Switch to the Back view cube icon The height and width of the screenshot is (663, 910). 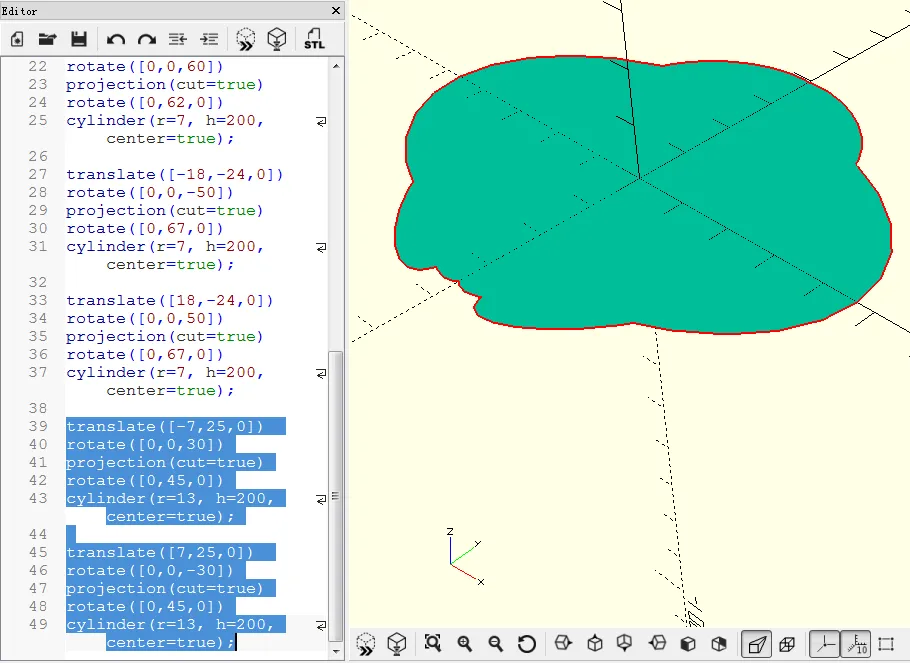719,644
